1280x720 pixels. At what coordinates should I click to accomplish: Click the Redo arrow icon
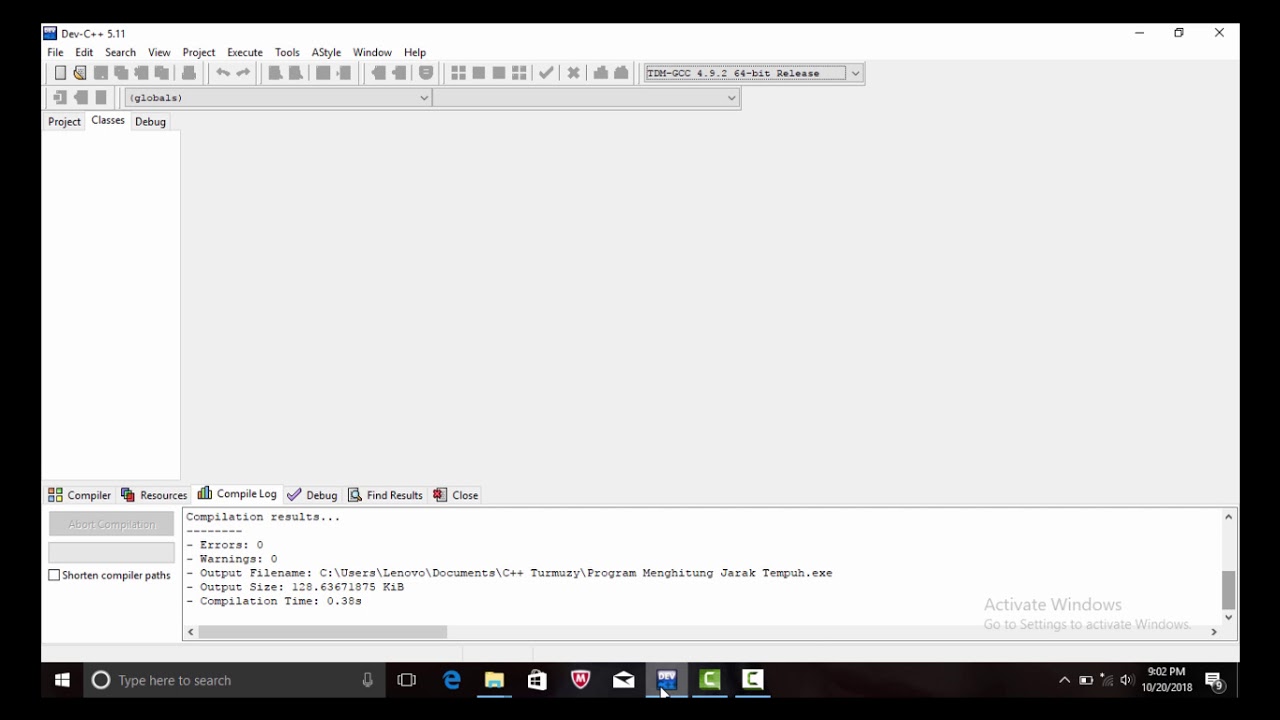pos(243,73)
